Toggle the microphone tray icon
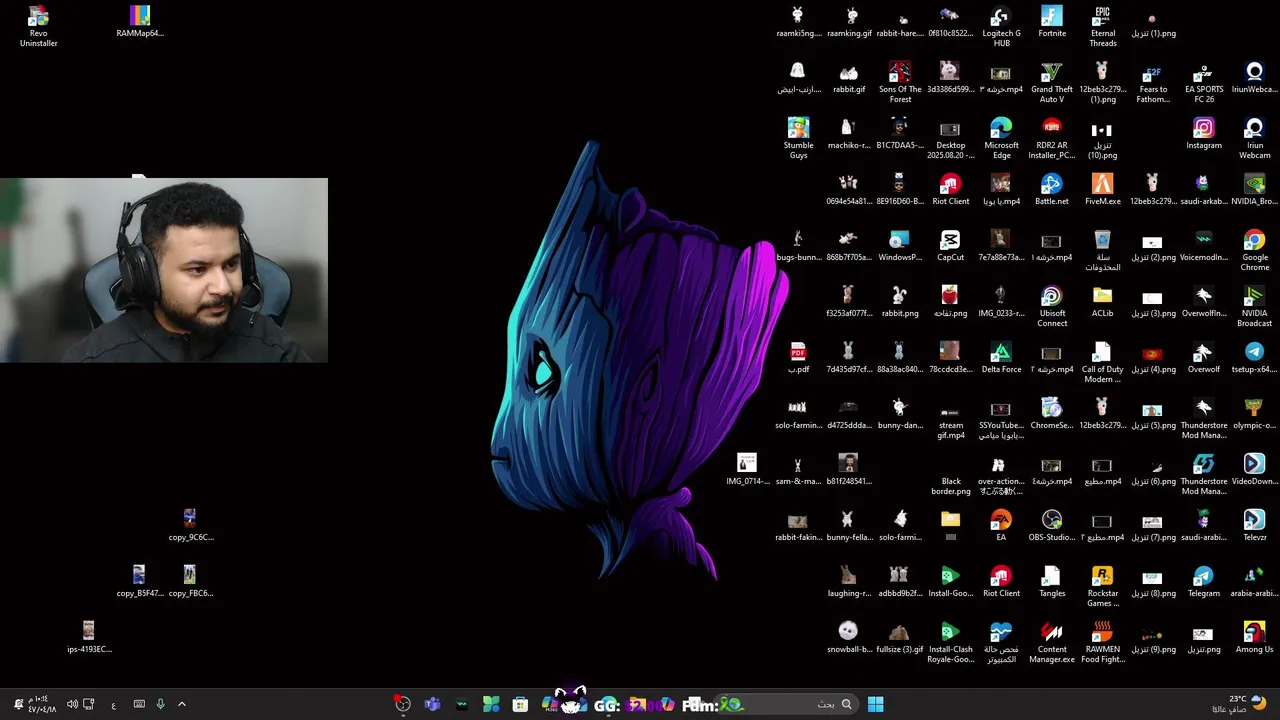 pos(160,704)
